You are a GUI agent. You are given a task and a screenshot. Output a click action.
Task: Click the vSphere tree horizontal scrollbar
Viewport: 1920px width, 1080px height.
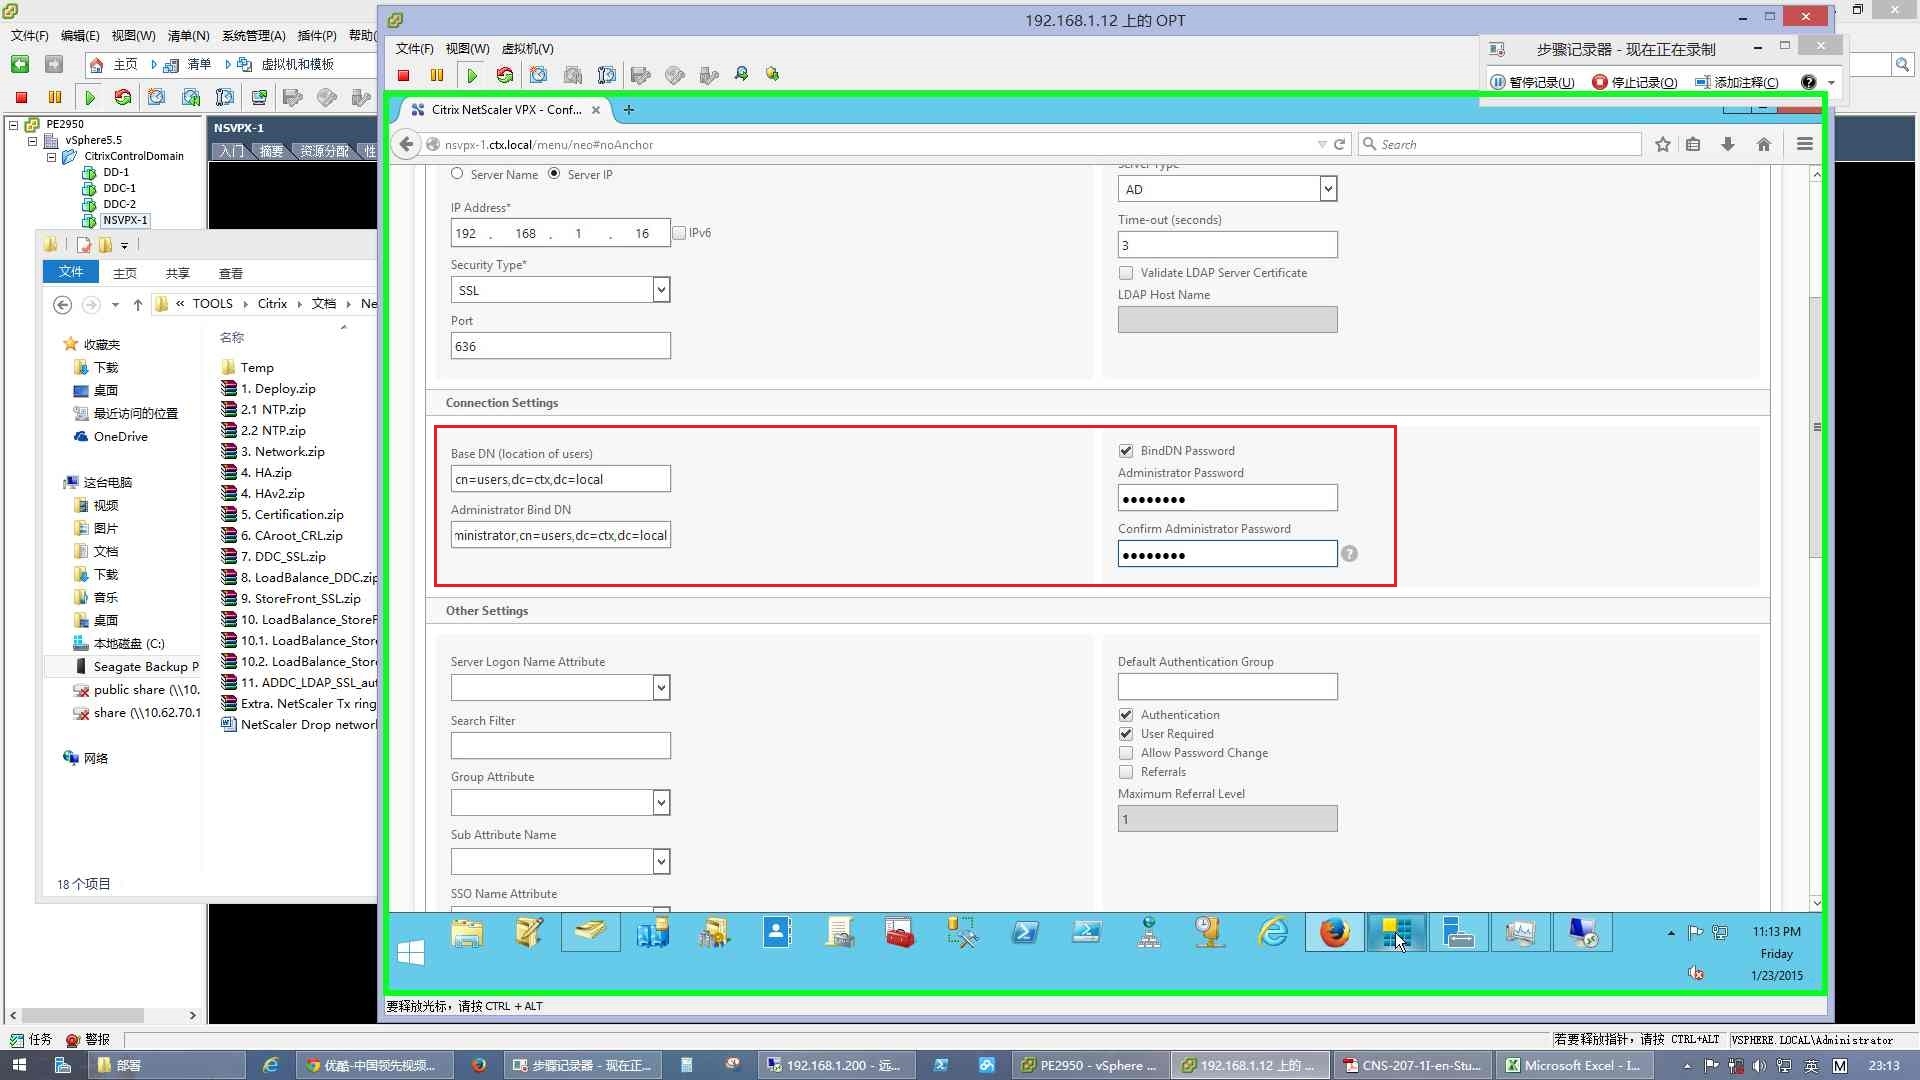click(83, 1015)
